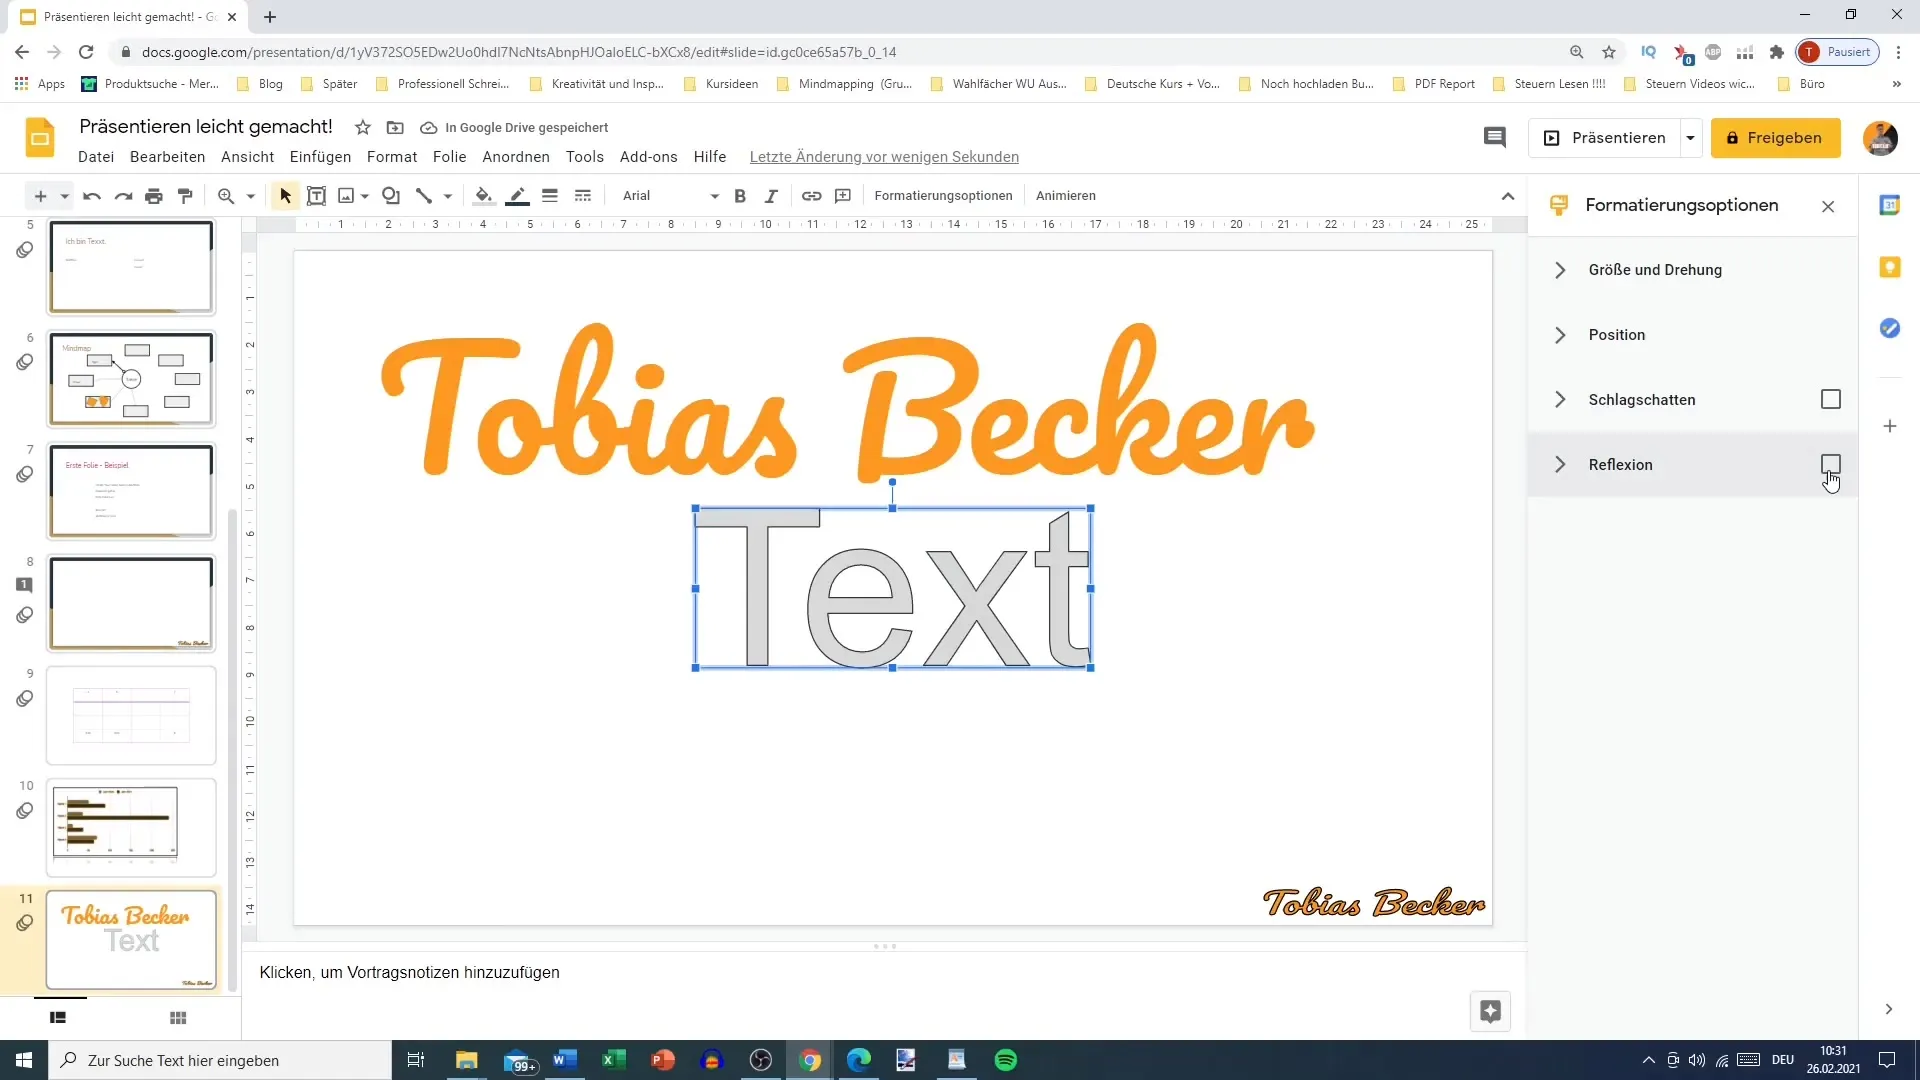The width and height of the screenshot is (1920, 1080).
Task: Select the arrow cursor tool
Action: 285,196
